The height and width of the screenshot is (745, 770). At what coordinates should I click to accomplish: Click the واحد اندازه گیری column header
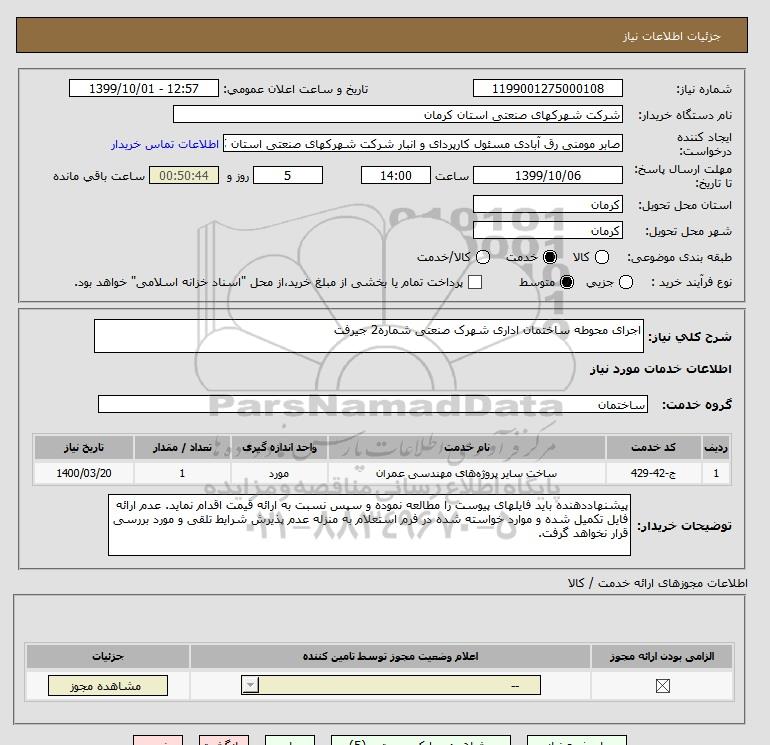point(279,447)
